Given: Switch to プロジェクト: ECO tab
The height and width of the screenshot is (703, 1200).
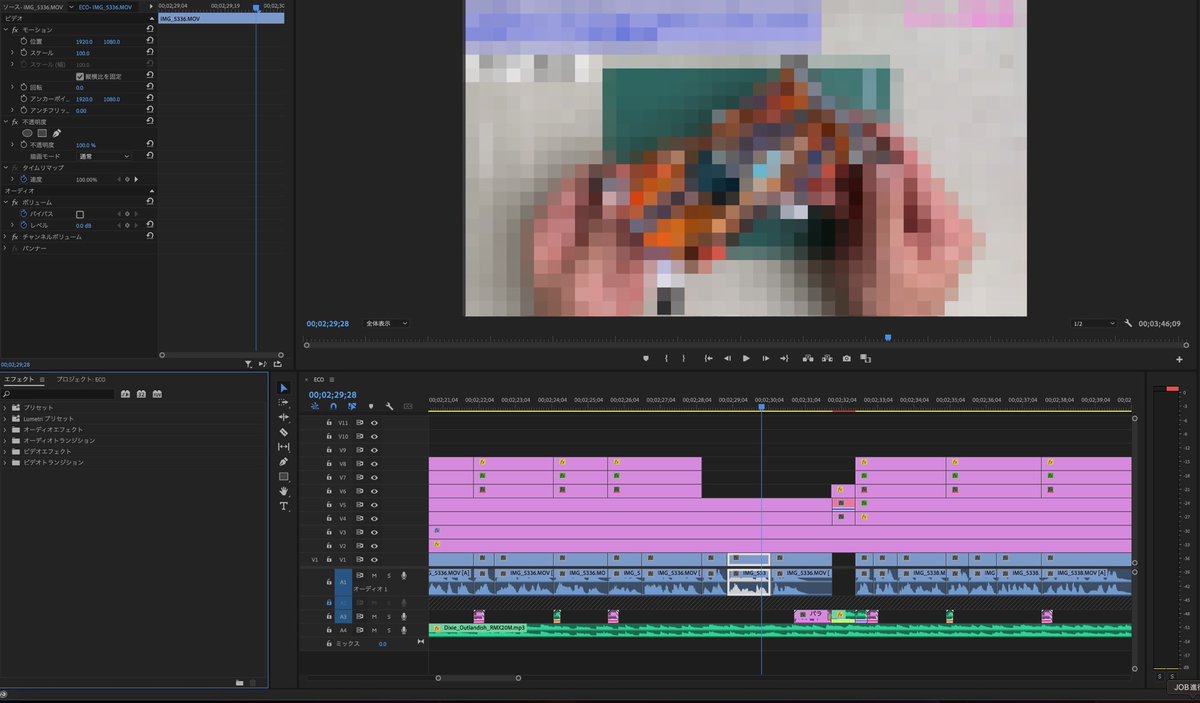Looking at the screenshot, I should coord(80,379).
